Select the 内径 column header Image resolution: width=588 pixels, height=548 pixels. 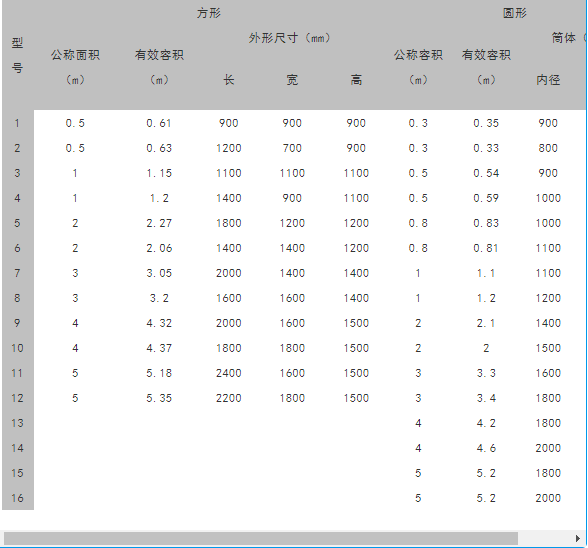point(548,80)
